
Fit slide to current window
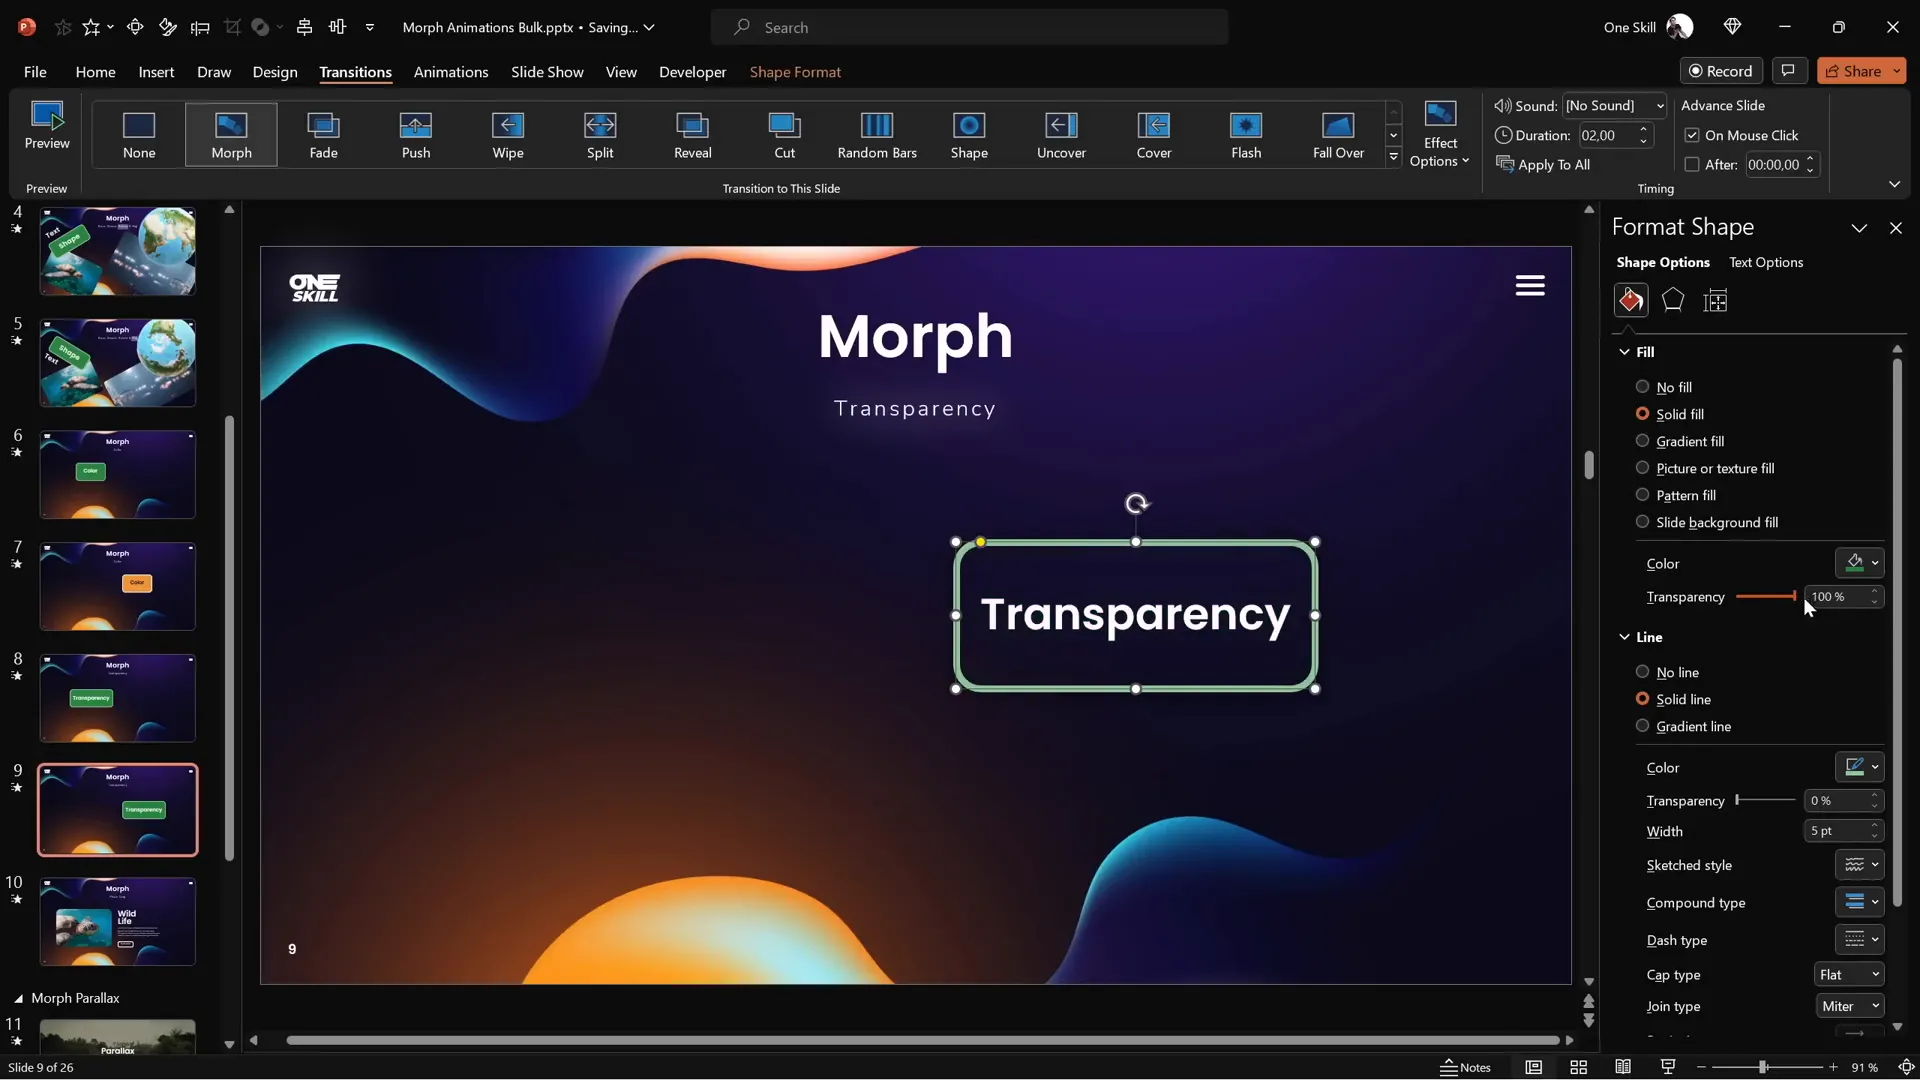click(1906, 1067)
